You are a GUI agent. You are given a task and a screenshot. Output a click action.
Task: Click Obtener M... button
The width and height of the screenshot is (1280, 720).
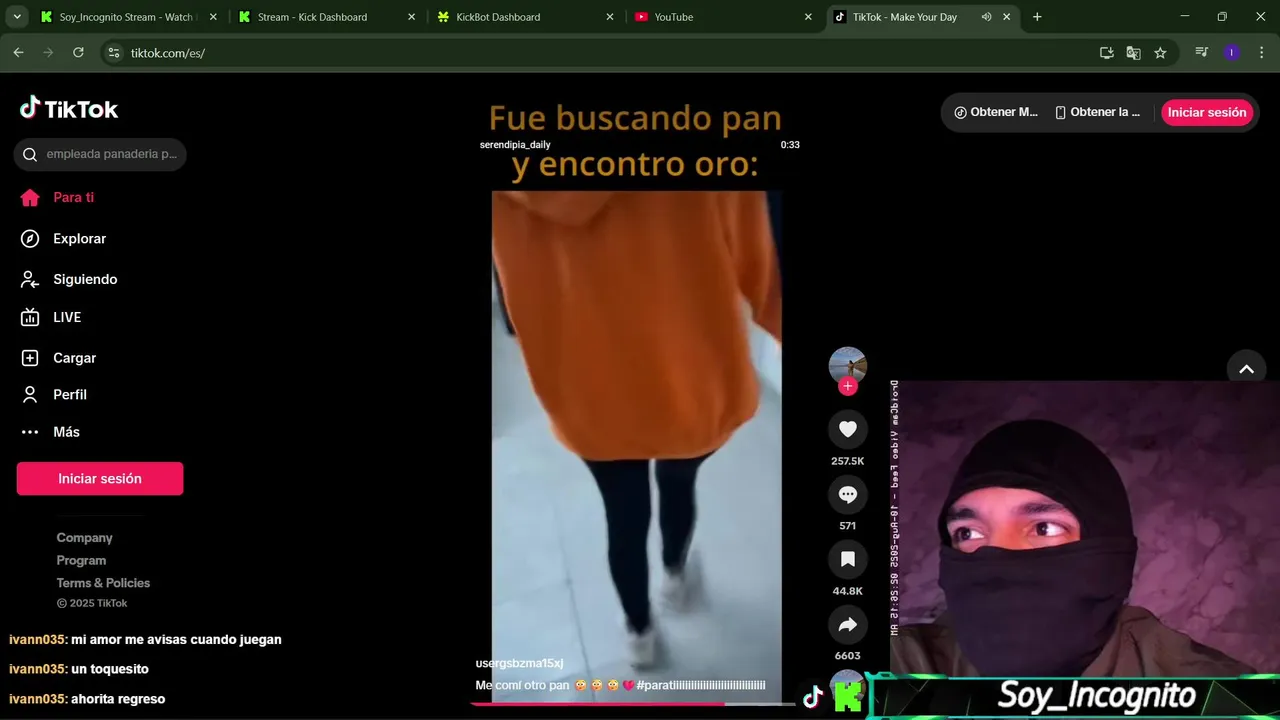[x=996, y=112]
